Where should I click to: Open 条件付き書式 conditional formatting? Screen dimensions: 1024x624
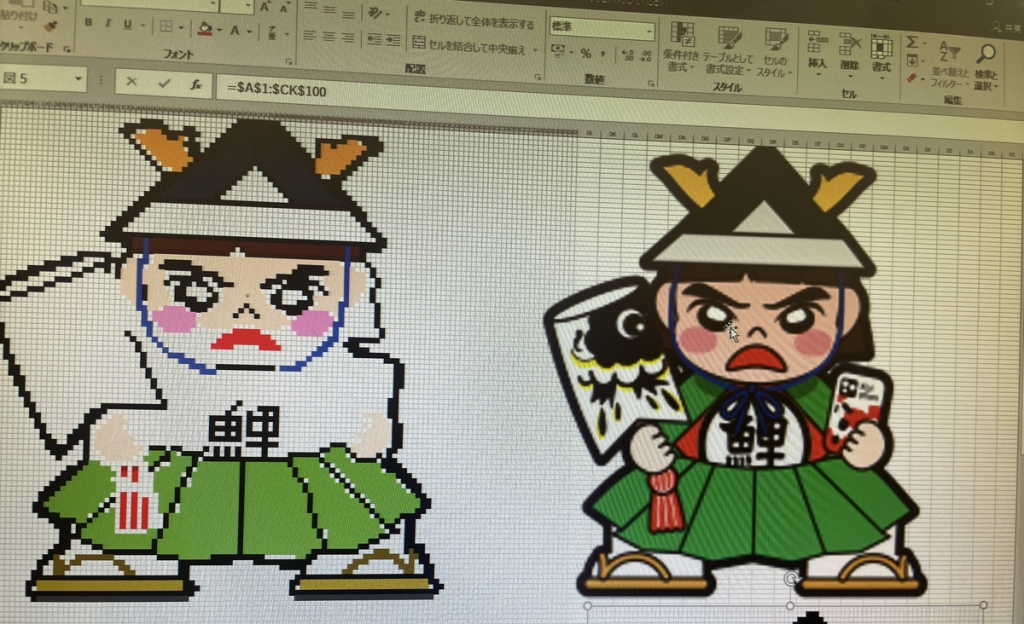pyautogui.click(x=680, y=47)
